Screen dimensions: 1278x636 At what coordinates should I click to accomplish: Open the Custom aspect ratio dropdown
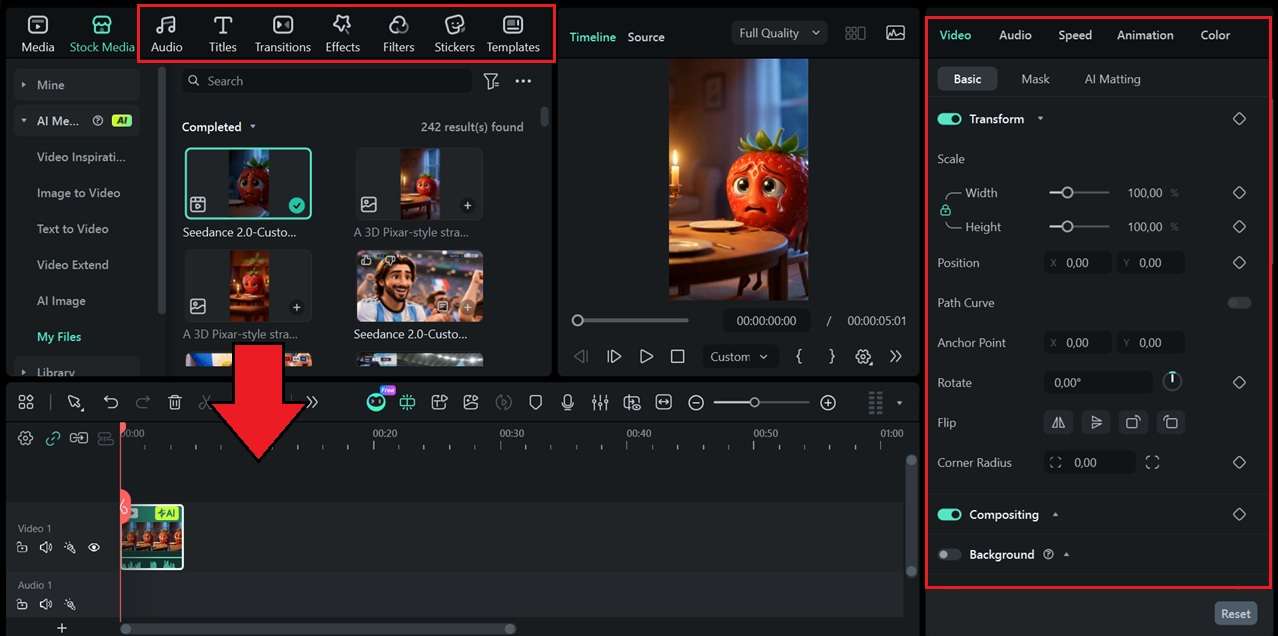[738, 357]
